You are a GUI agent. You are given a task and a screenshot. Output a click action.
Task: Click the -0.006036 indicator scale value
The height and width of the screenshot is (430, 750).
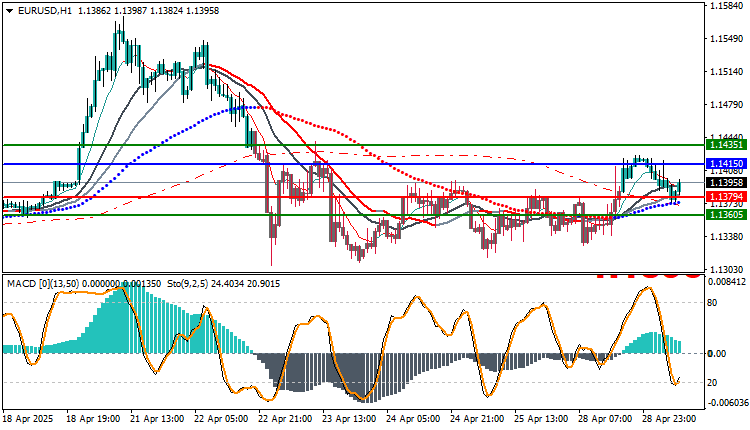tap(726, 403)
